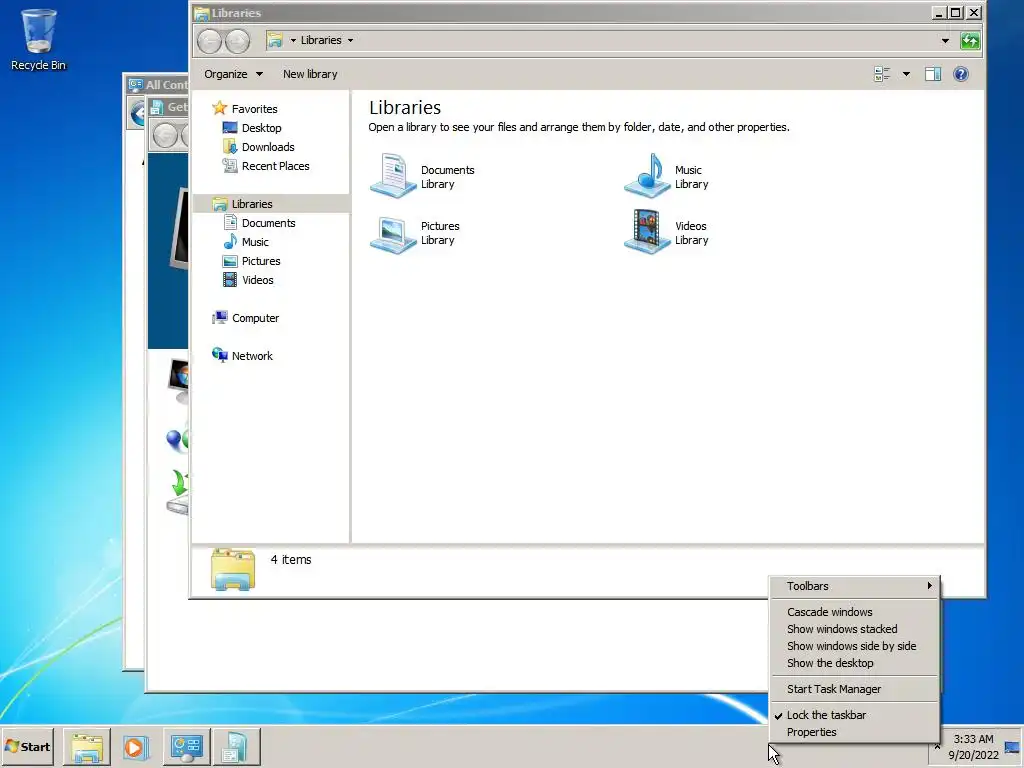Expand dropdown arrow after Libraries in address bar
The image size is (1024, 768).
click(x=351, y=40)
